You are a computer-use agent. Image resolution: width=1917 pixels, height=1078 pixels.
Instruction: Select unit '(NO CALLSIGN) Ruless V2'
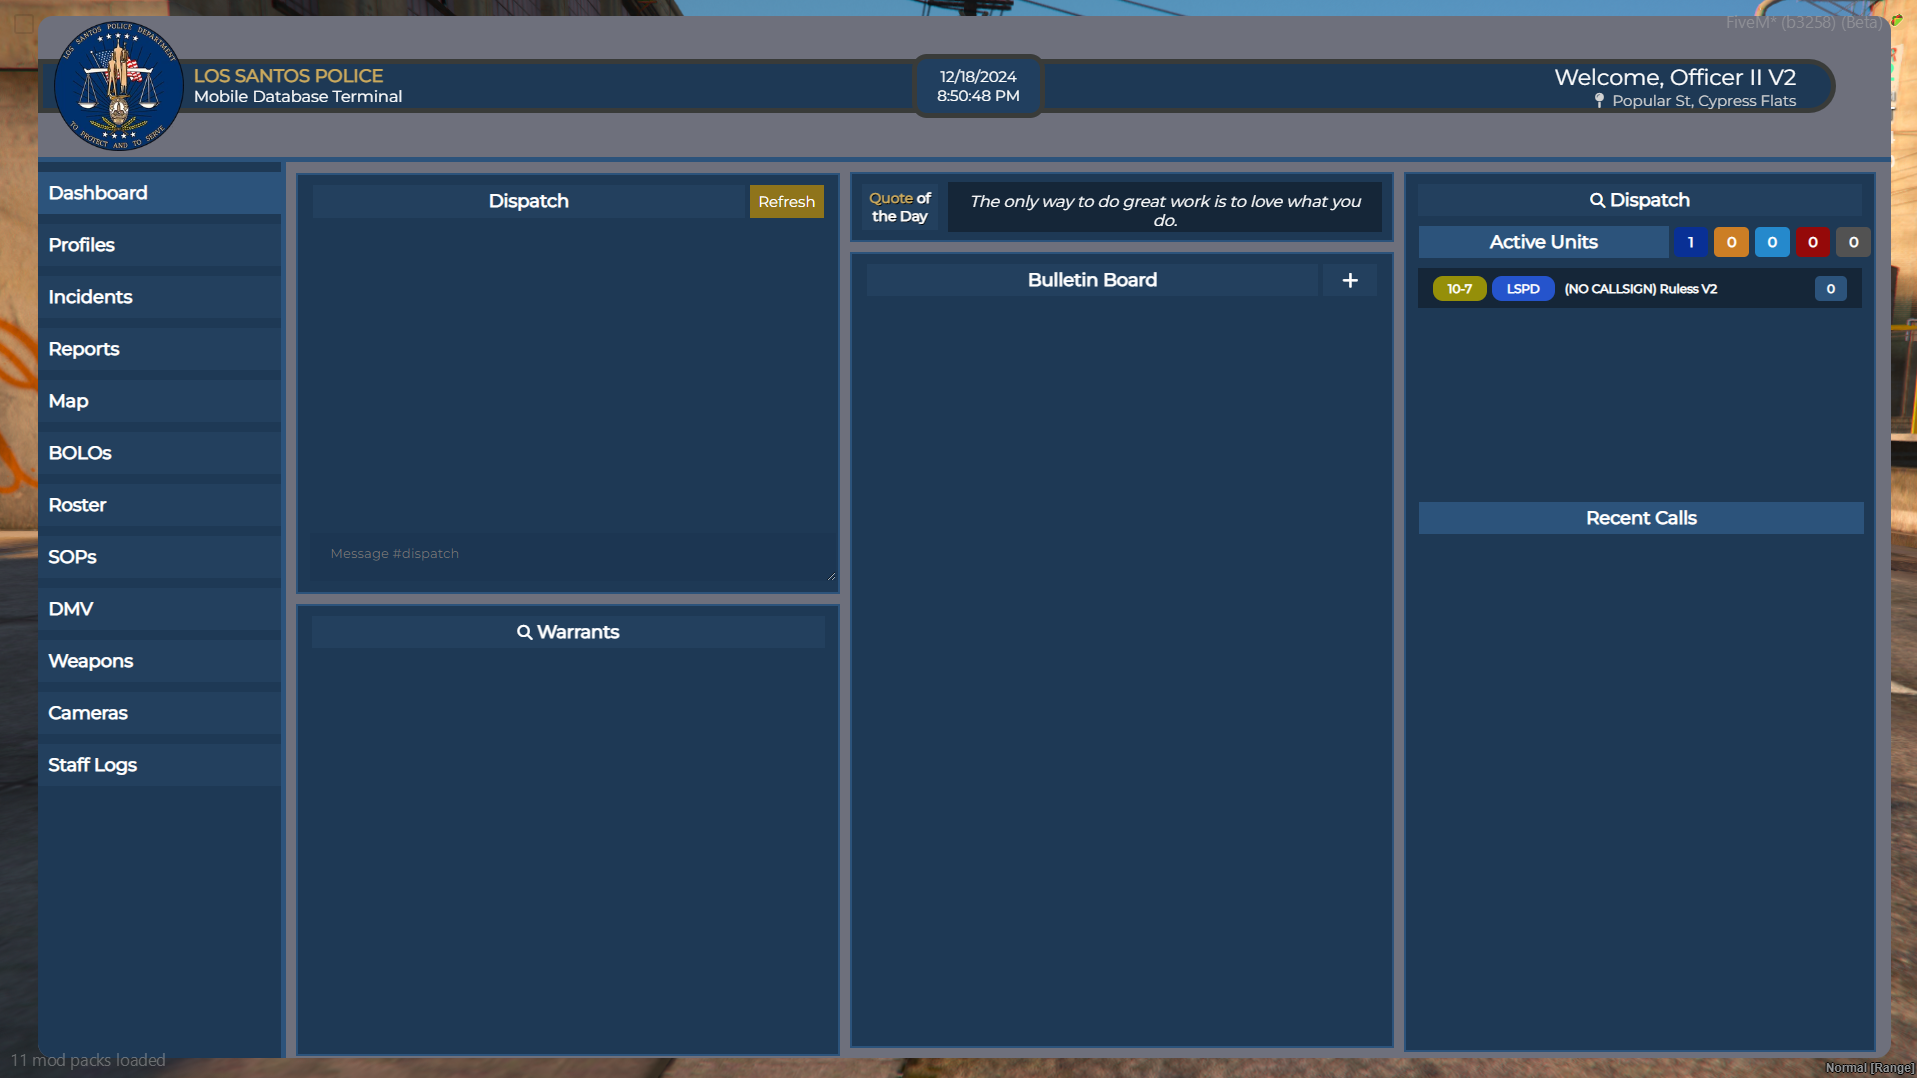1640,289
